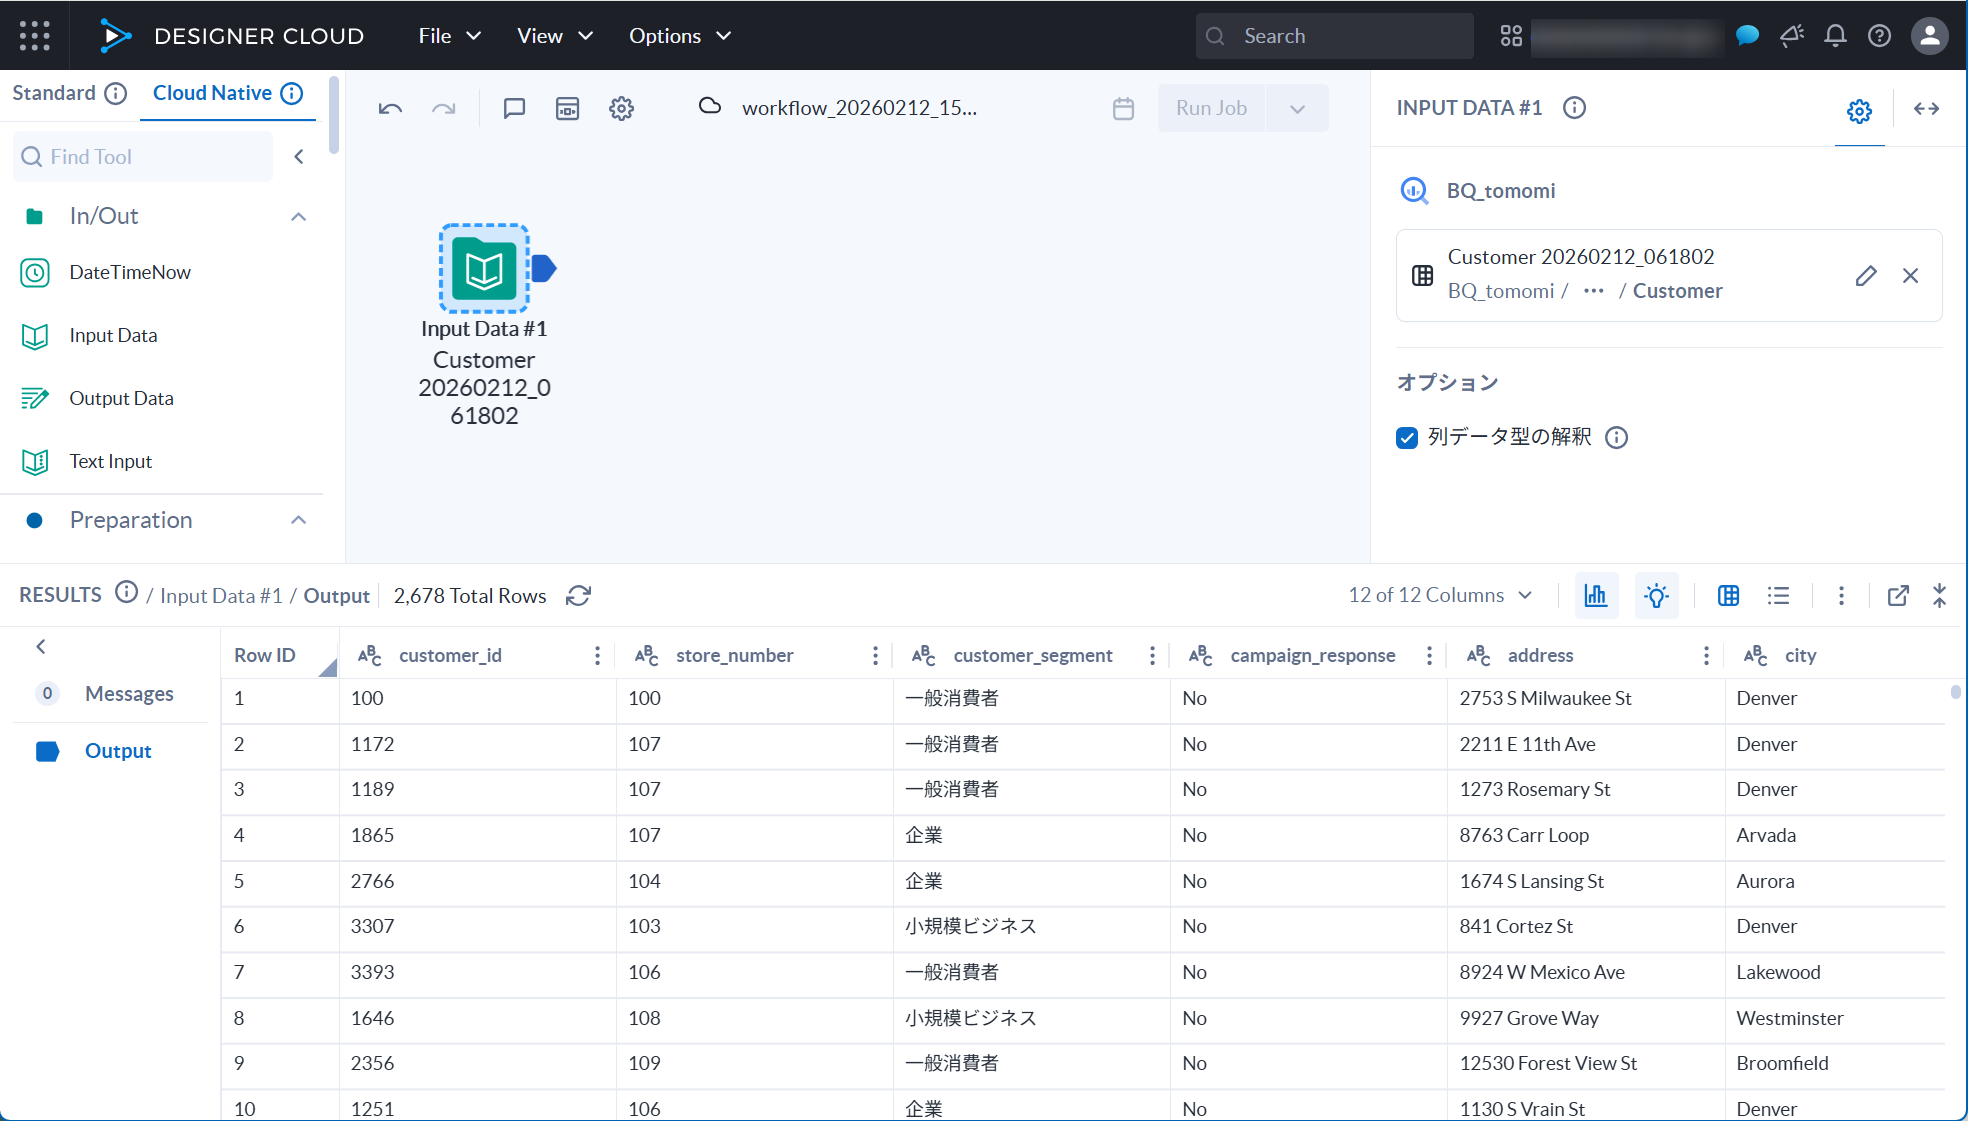Open workflow settings with the gear icon
The width and height of the screenshot is (1968, 1121).
[621, 108]
